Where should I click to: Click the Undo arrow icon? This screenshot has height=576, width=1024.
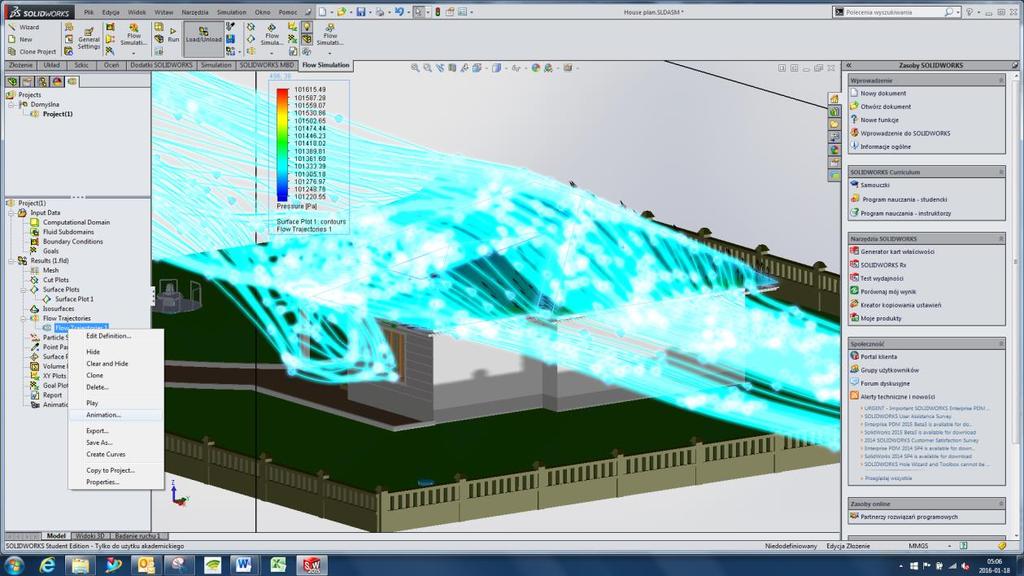tap(398, 12)
